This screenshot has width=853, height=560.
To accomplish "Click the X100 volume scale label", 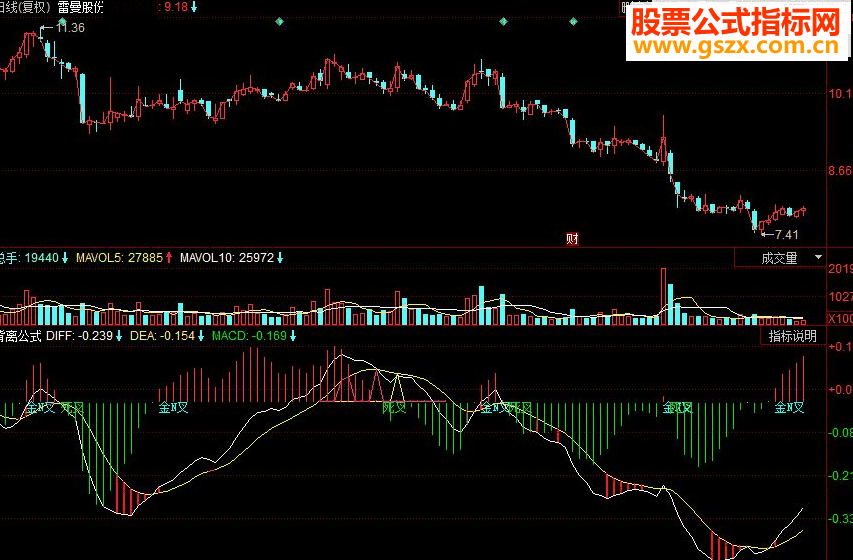I will (x=840, y=318).
